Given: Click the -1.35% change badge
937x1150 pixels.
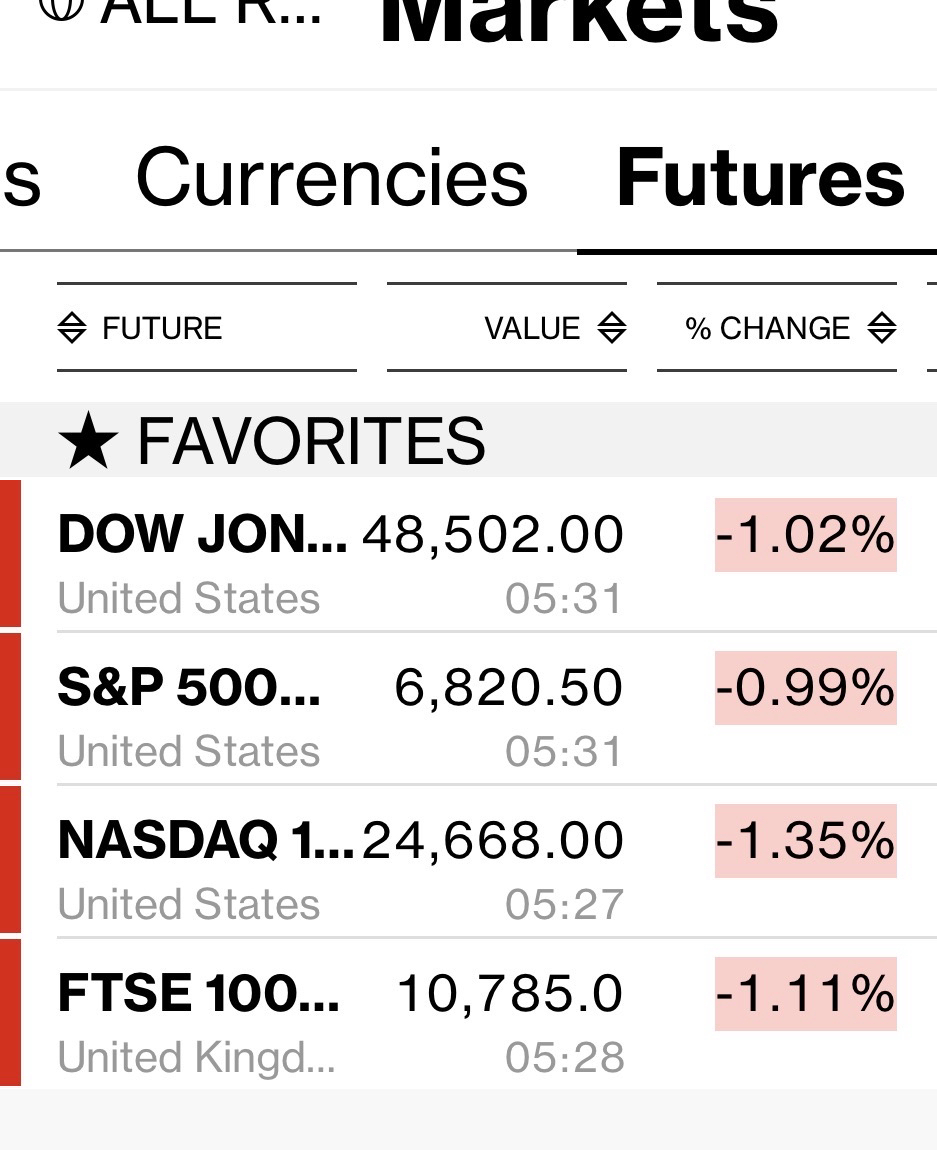Looking at the screenshot, I should tap(805, 841).
